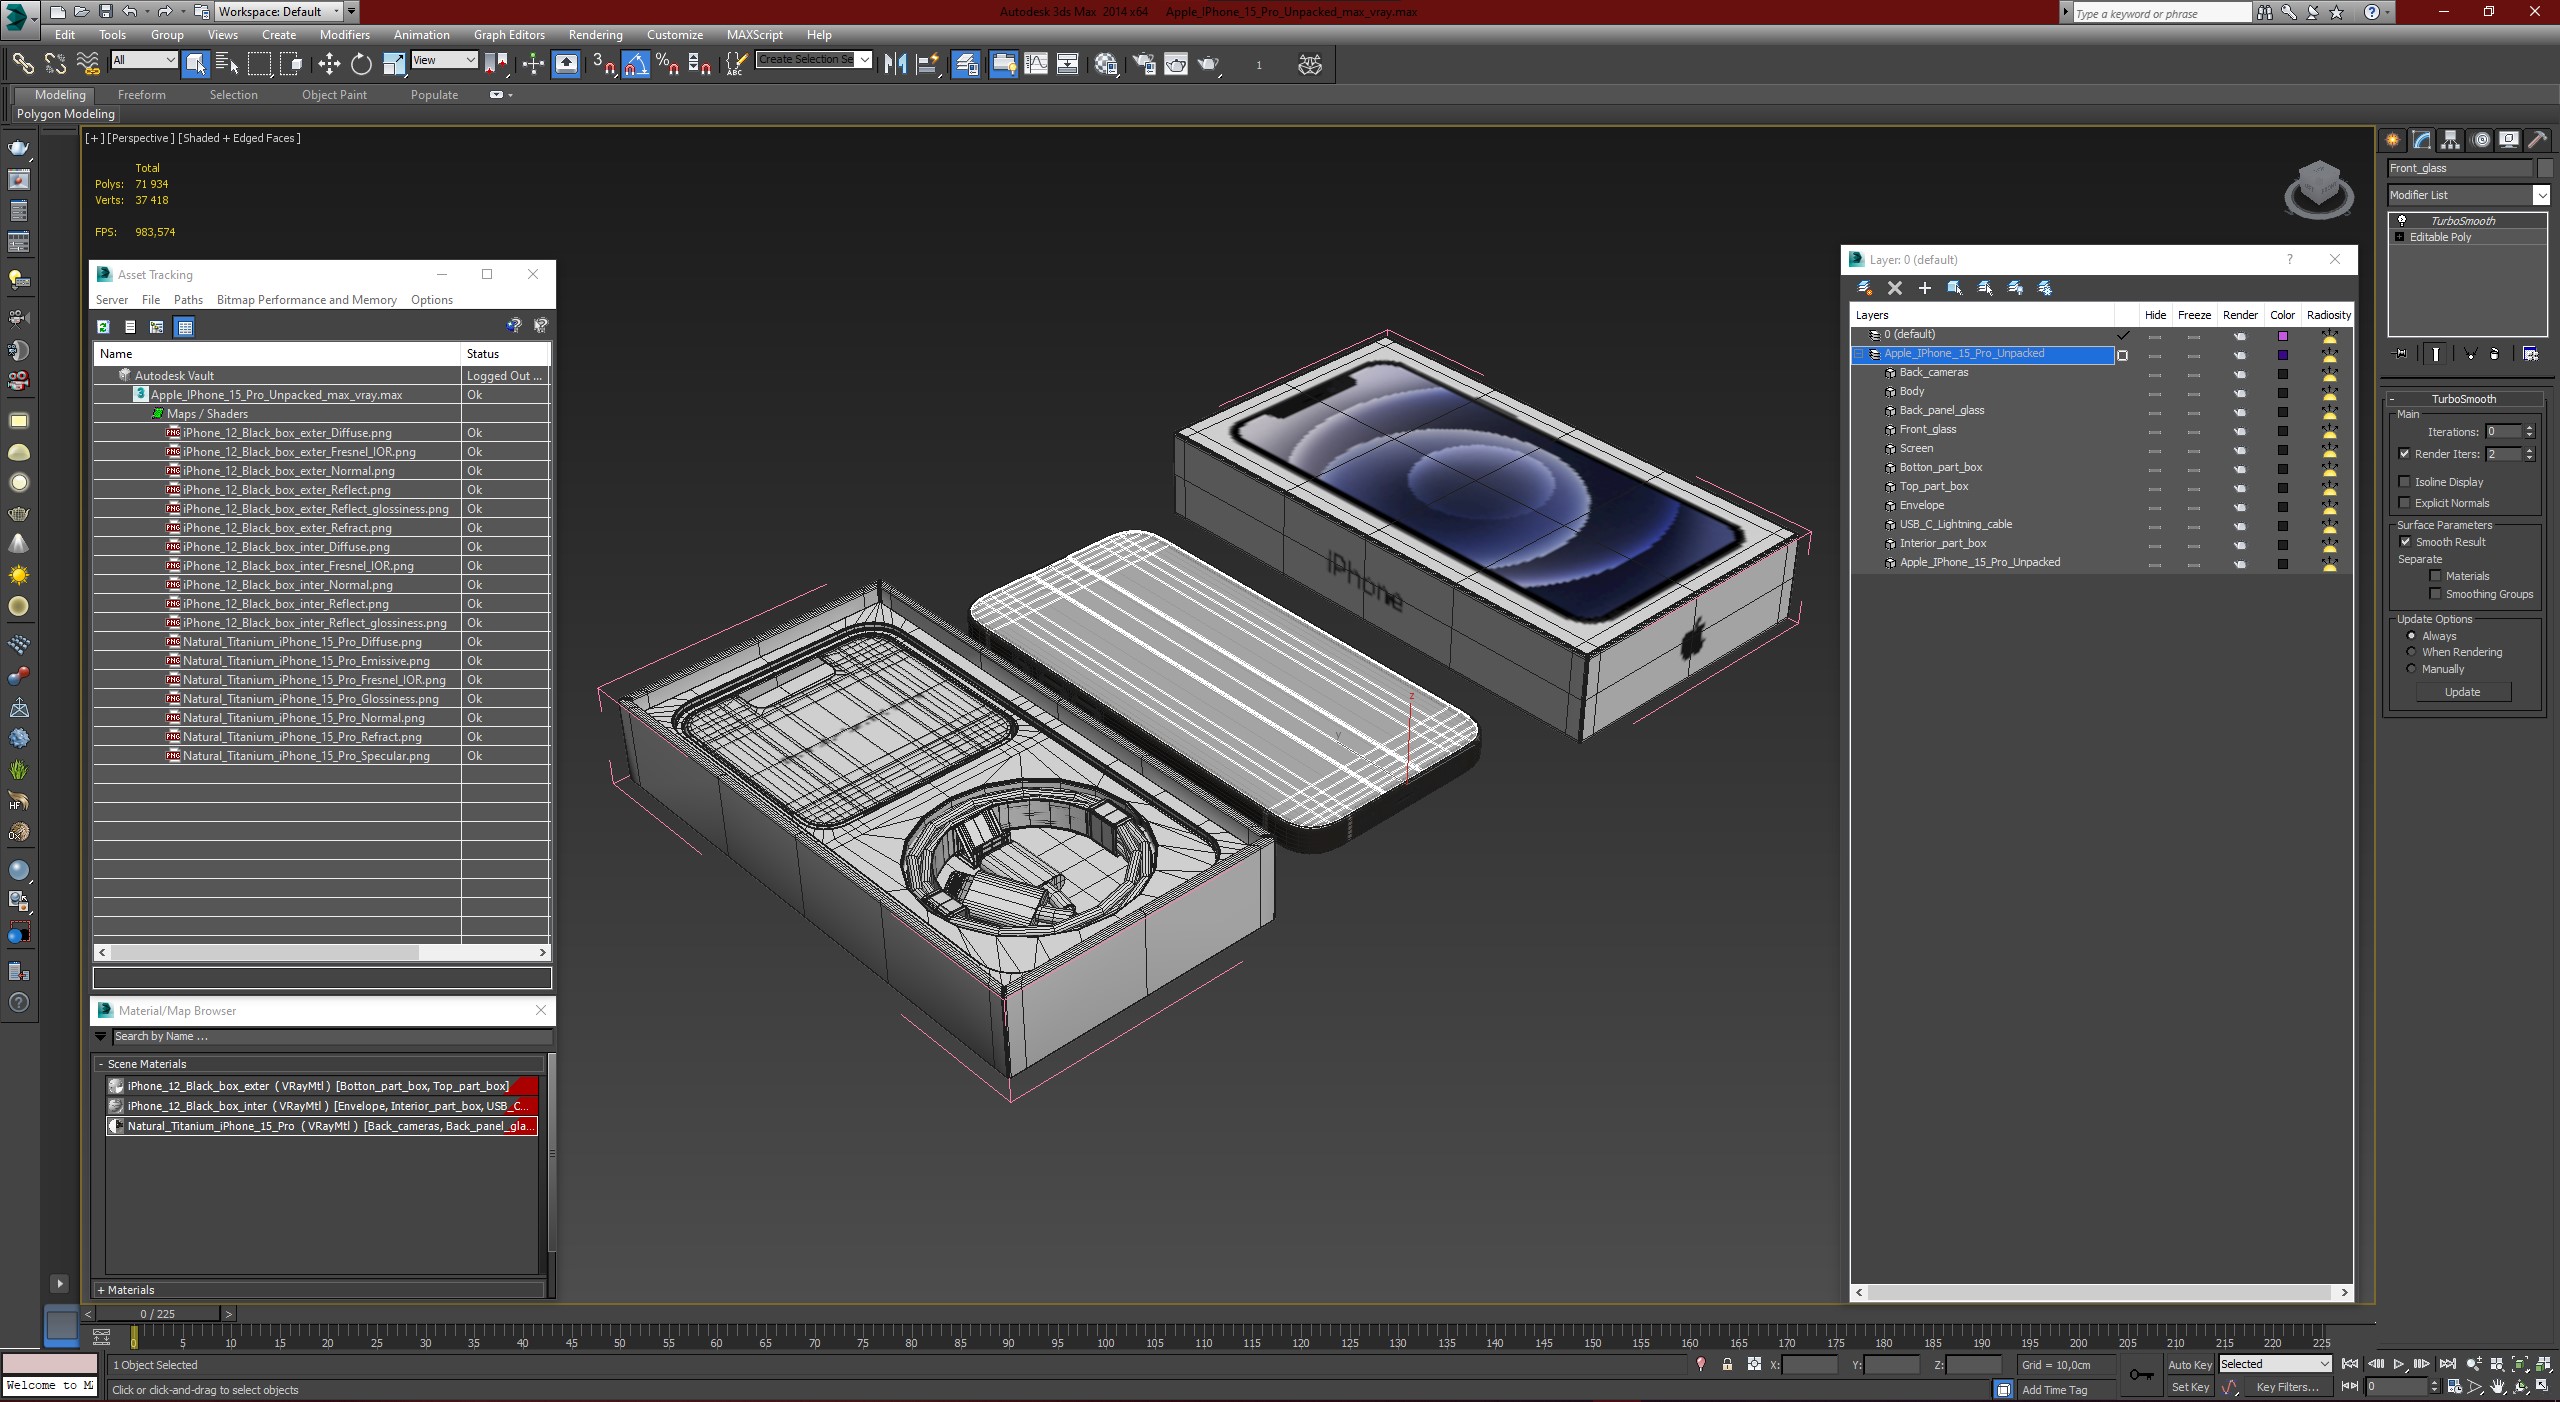Click Pin Stack icon under modifier stack
2560x1402 pixels.
click(2400, 354)
